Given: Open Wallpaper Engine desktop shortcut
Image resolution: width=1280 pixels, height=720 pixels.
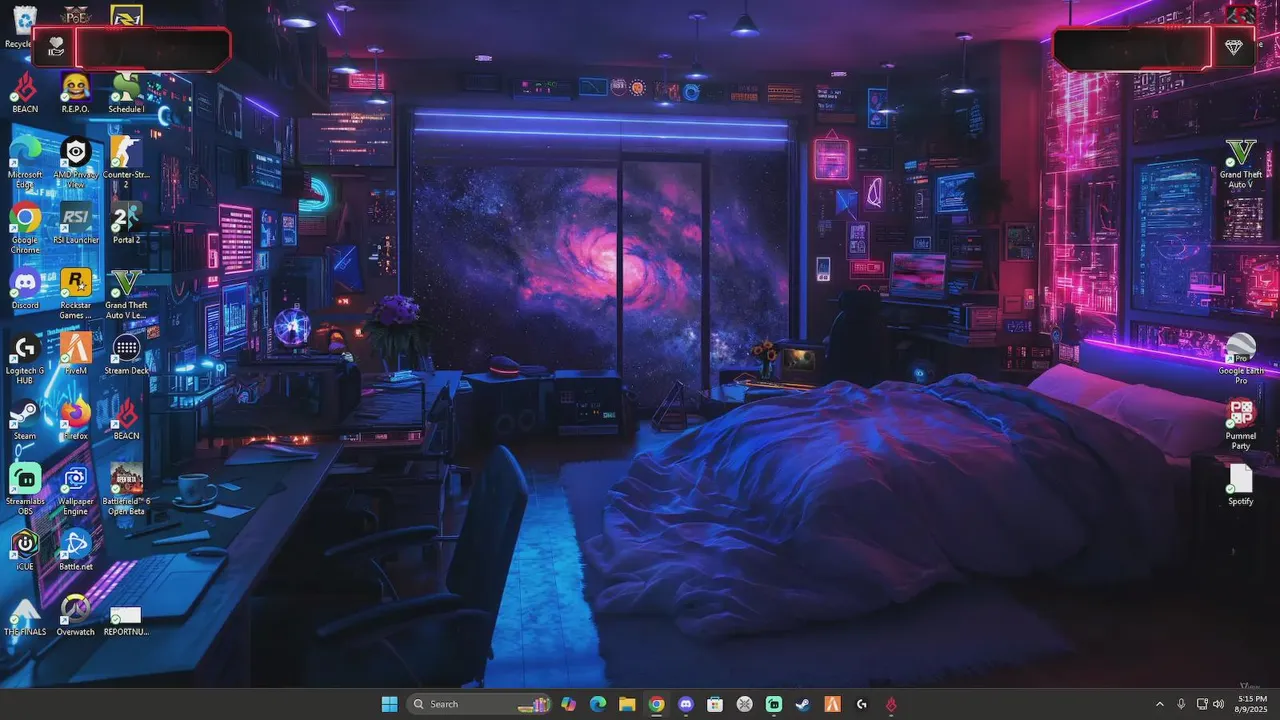Looking at the screenshot, I should [76, 490].
